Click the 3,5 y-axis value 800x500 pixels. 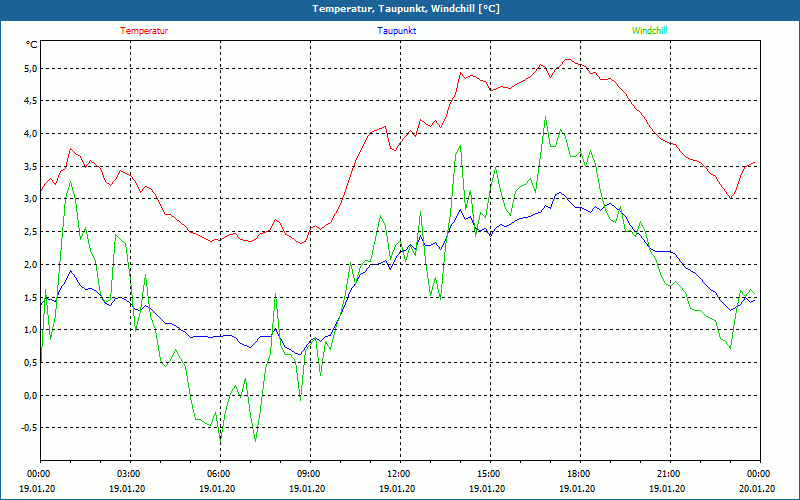pyautogui.click(x=31, y=166)
